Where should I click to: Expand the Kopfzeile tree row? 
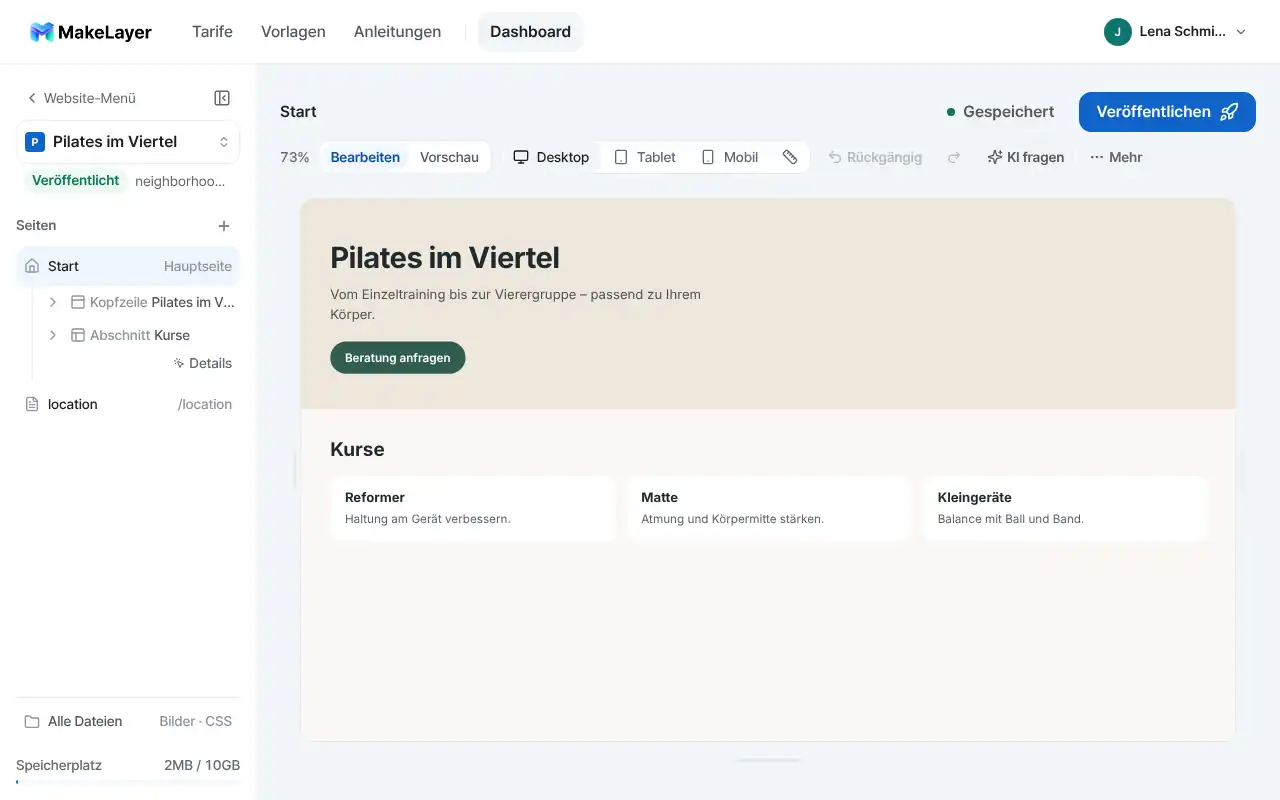pos(53,302)
